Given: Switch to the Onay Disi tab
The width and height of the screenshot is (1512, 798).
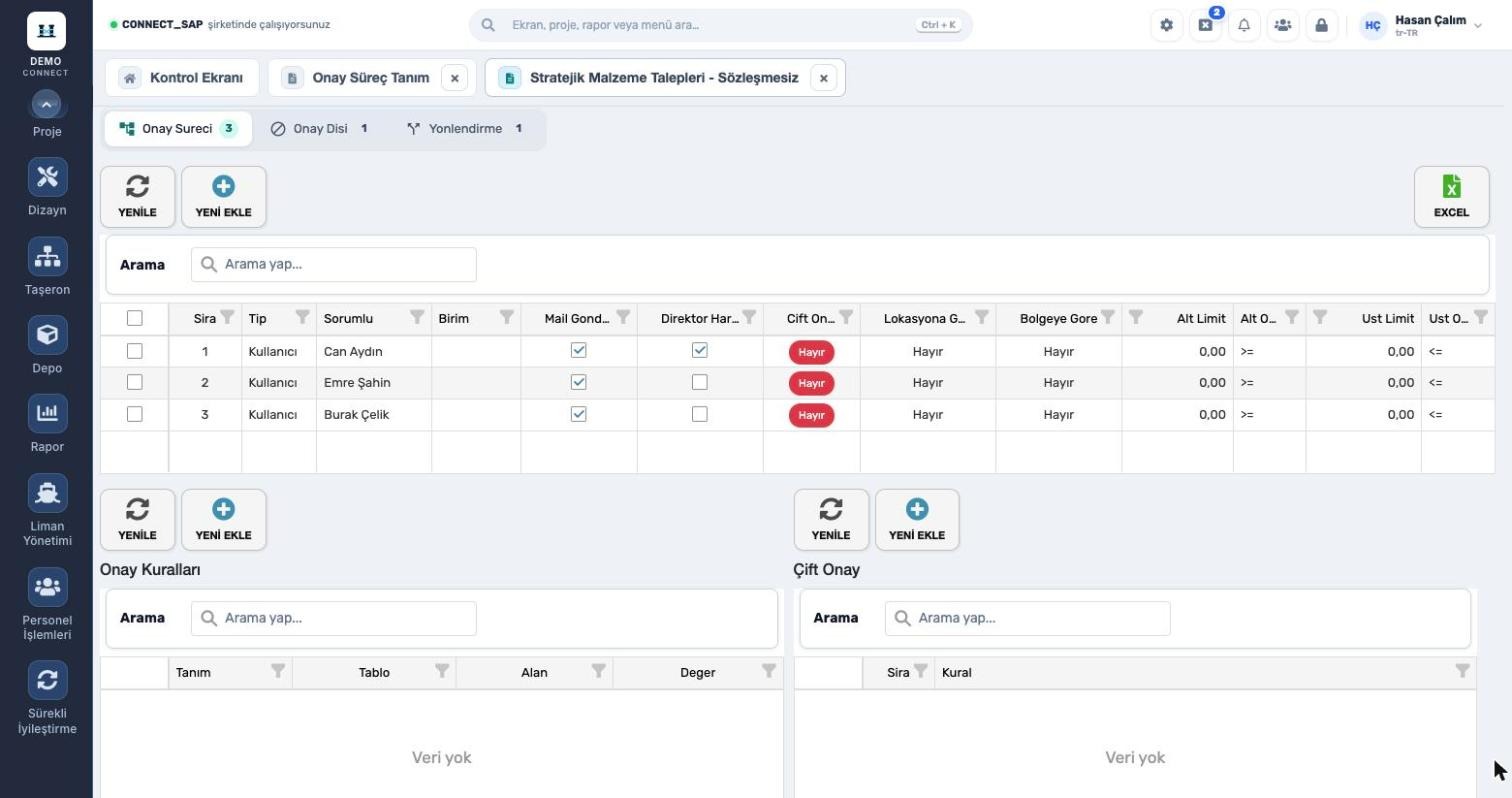Looking at the screenshot, I should pos(321,129).
